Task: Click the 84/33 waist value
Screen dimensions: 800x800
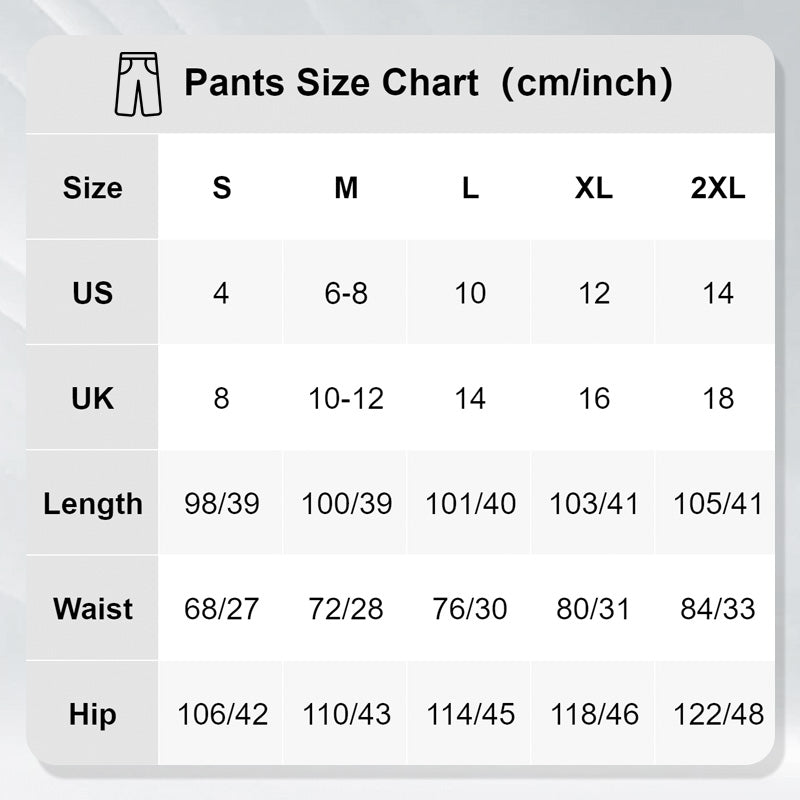Action: (x=718, y=609)
